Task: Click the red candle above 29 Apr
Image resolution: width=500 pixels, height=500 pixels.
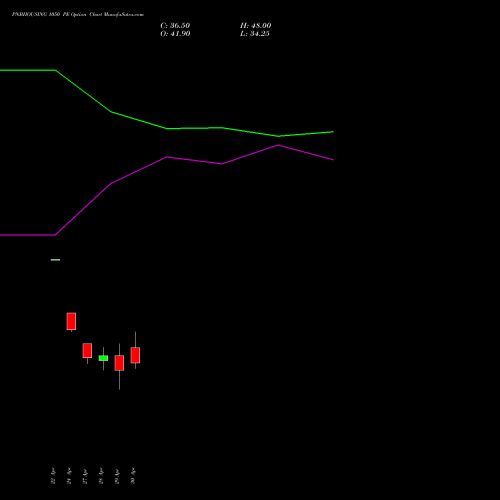Action: coord(119,363)
